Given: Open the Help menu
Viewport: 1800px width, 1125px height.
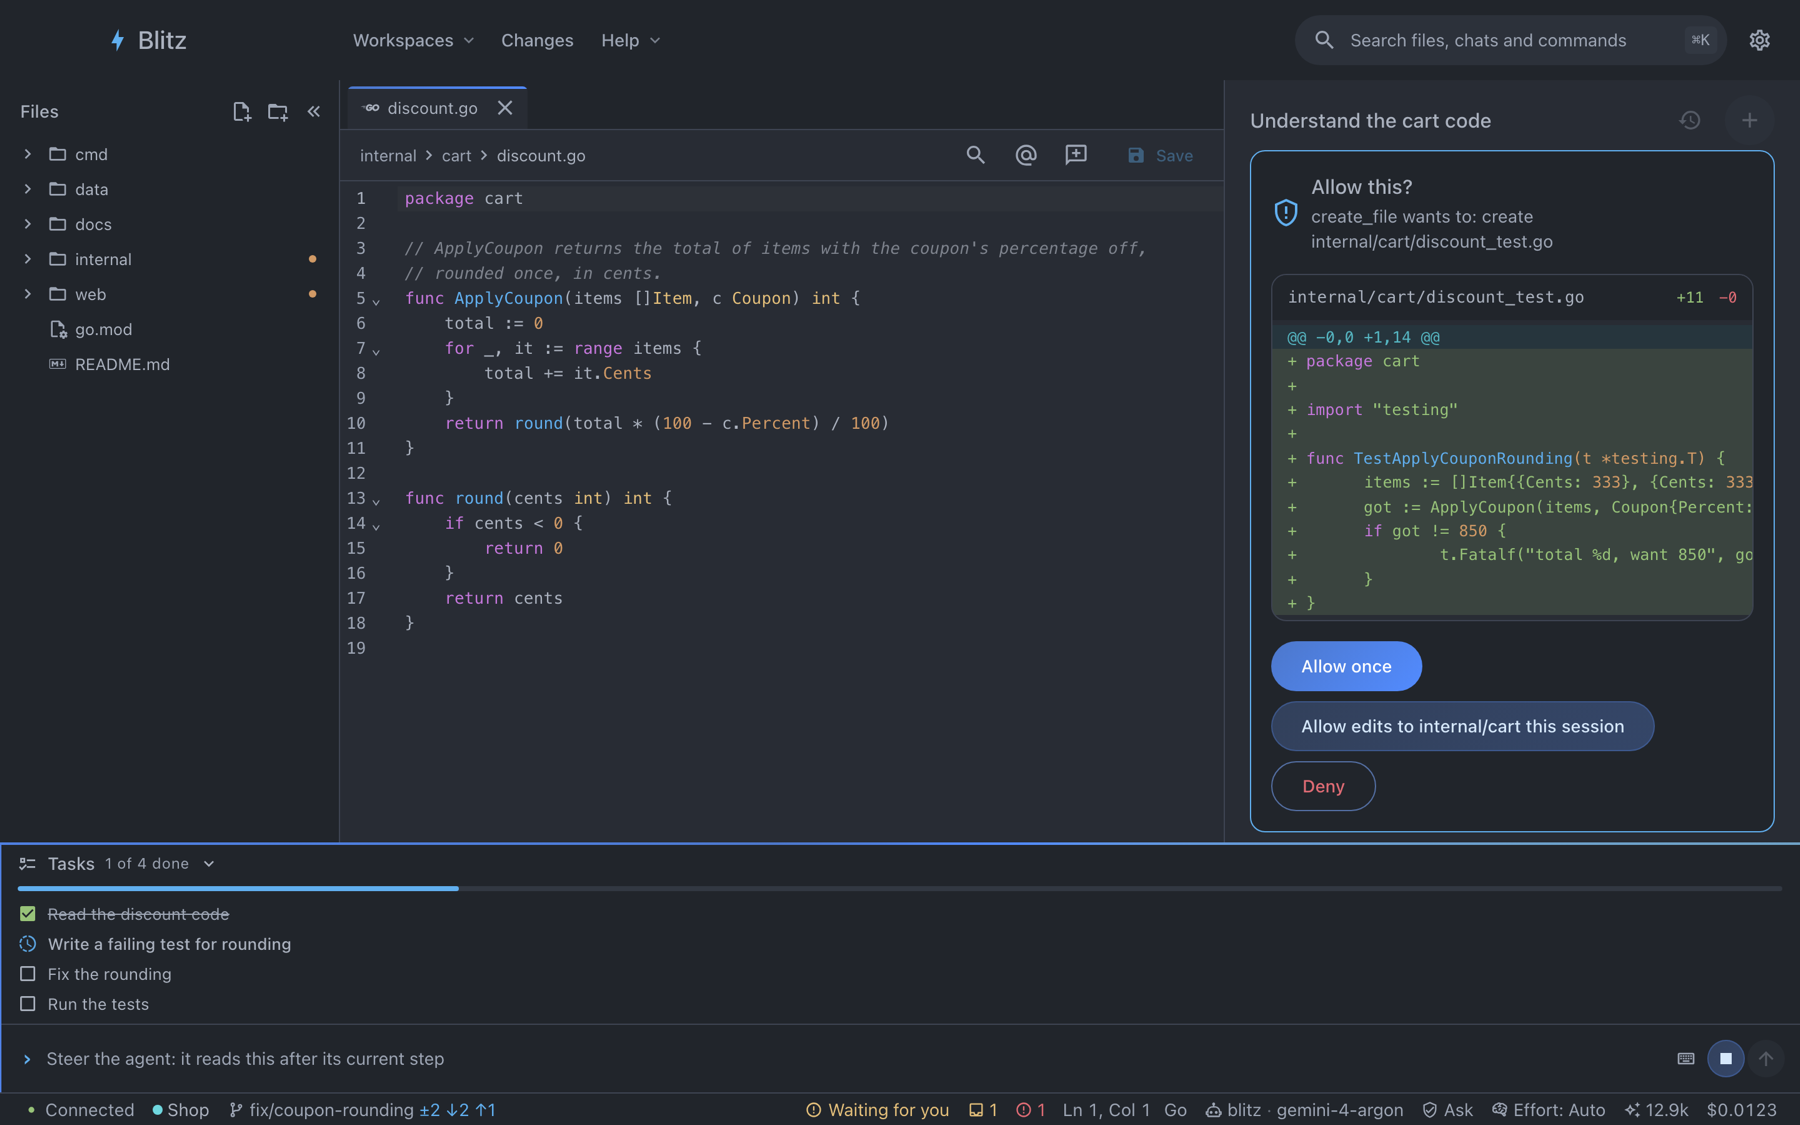Looking at the screenshot, I should click(x=630, y=40).
